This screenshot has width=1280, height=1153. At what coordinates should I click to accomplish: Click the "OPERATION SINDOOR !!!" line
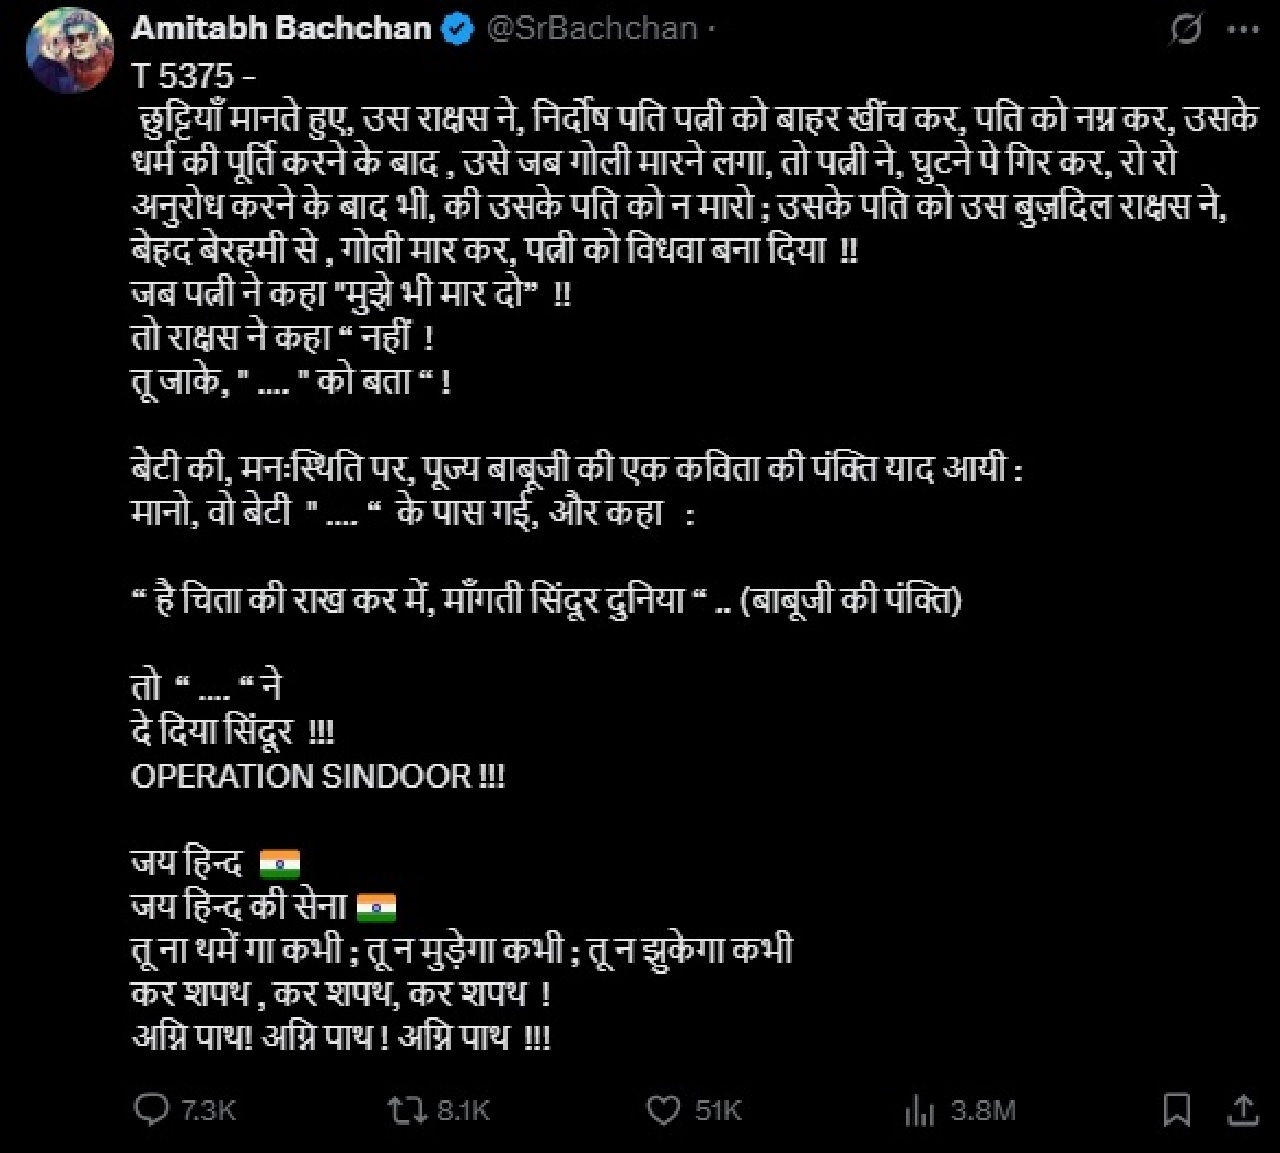click(318, 776)
